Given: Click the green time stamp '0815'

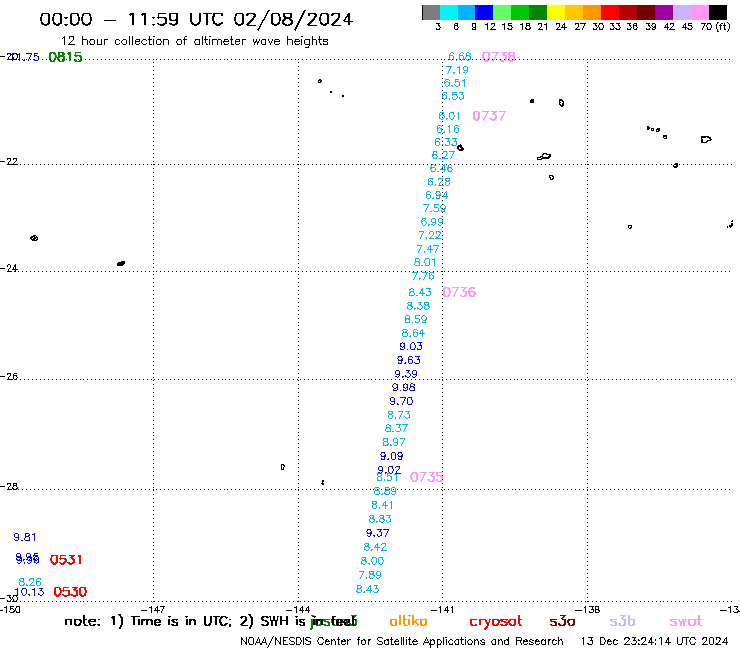Looking at the screenshot, I should tap(65, 57).
